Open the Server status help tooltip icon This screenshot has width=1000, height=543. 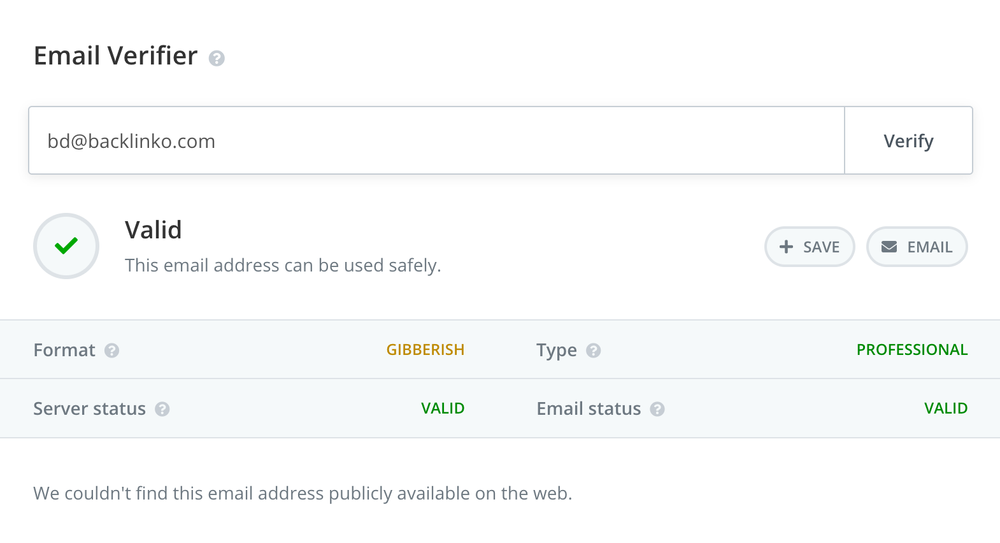coord(162,409)
